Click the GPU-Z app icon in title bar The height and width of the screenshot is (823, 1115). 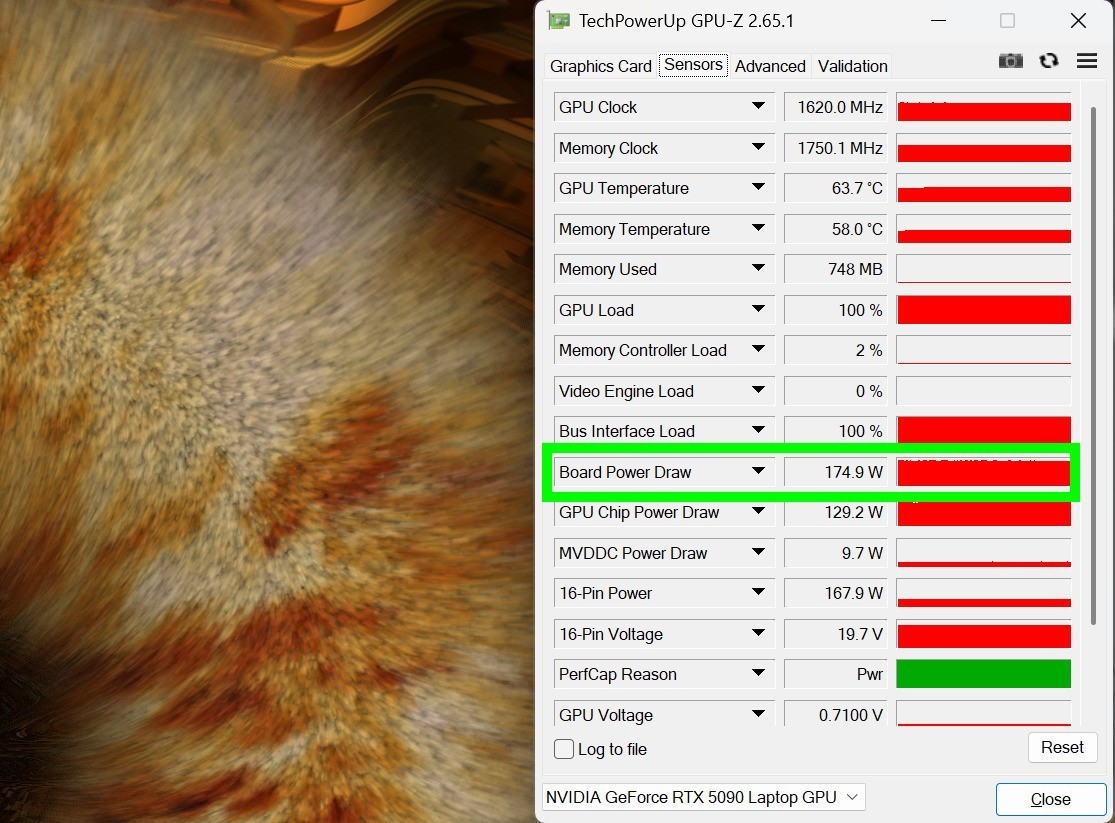tap(558, 21)
